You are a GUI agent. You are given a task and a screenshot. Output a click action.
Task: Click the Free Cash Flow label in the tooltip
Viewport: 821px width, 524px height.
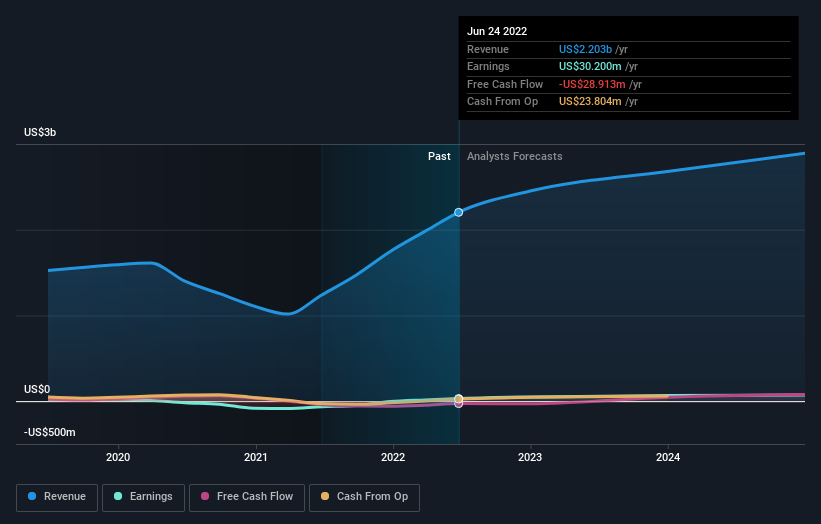(505, 84)
